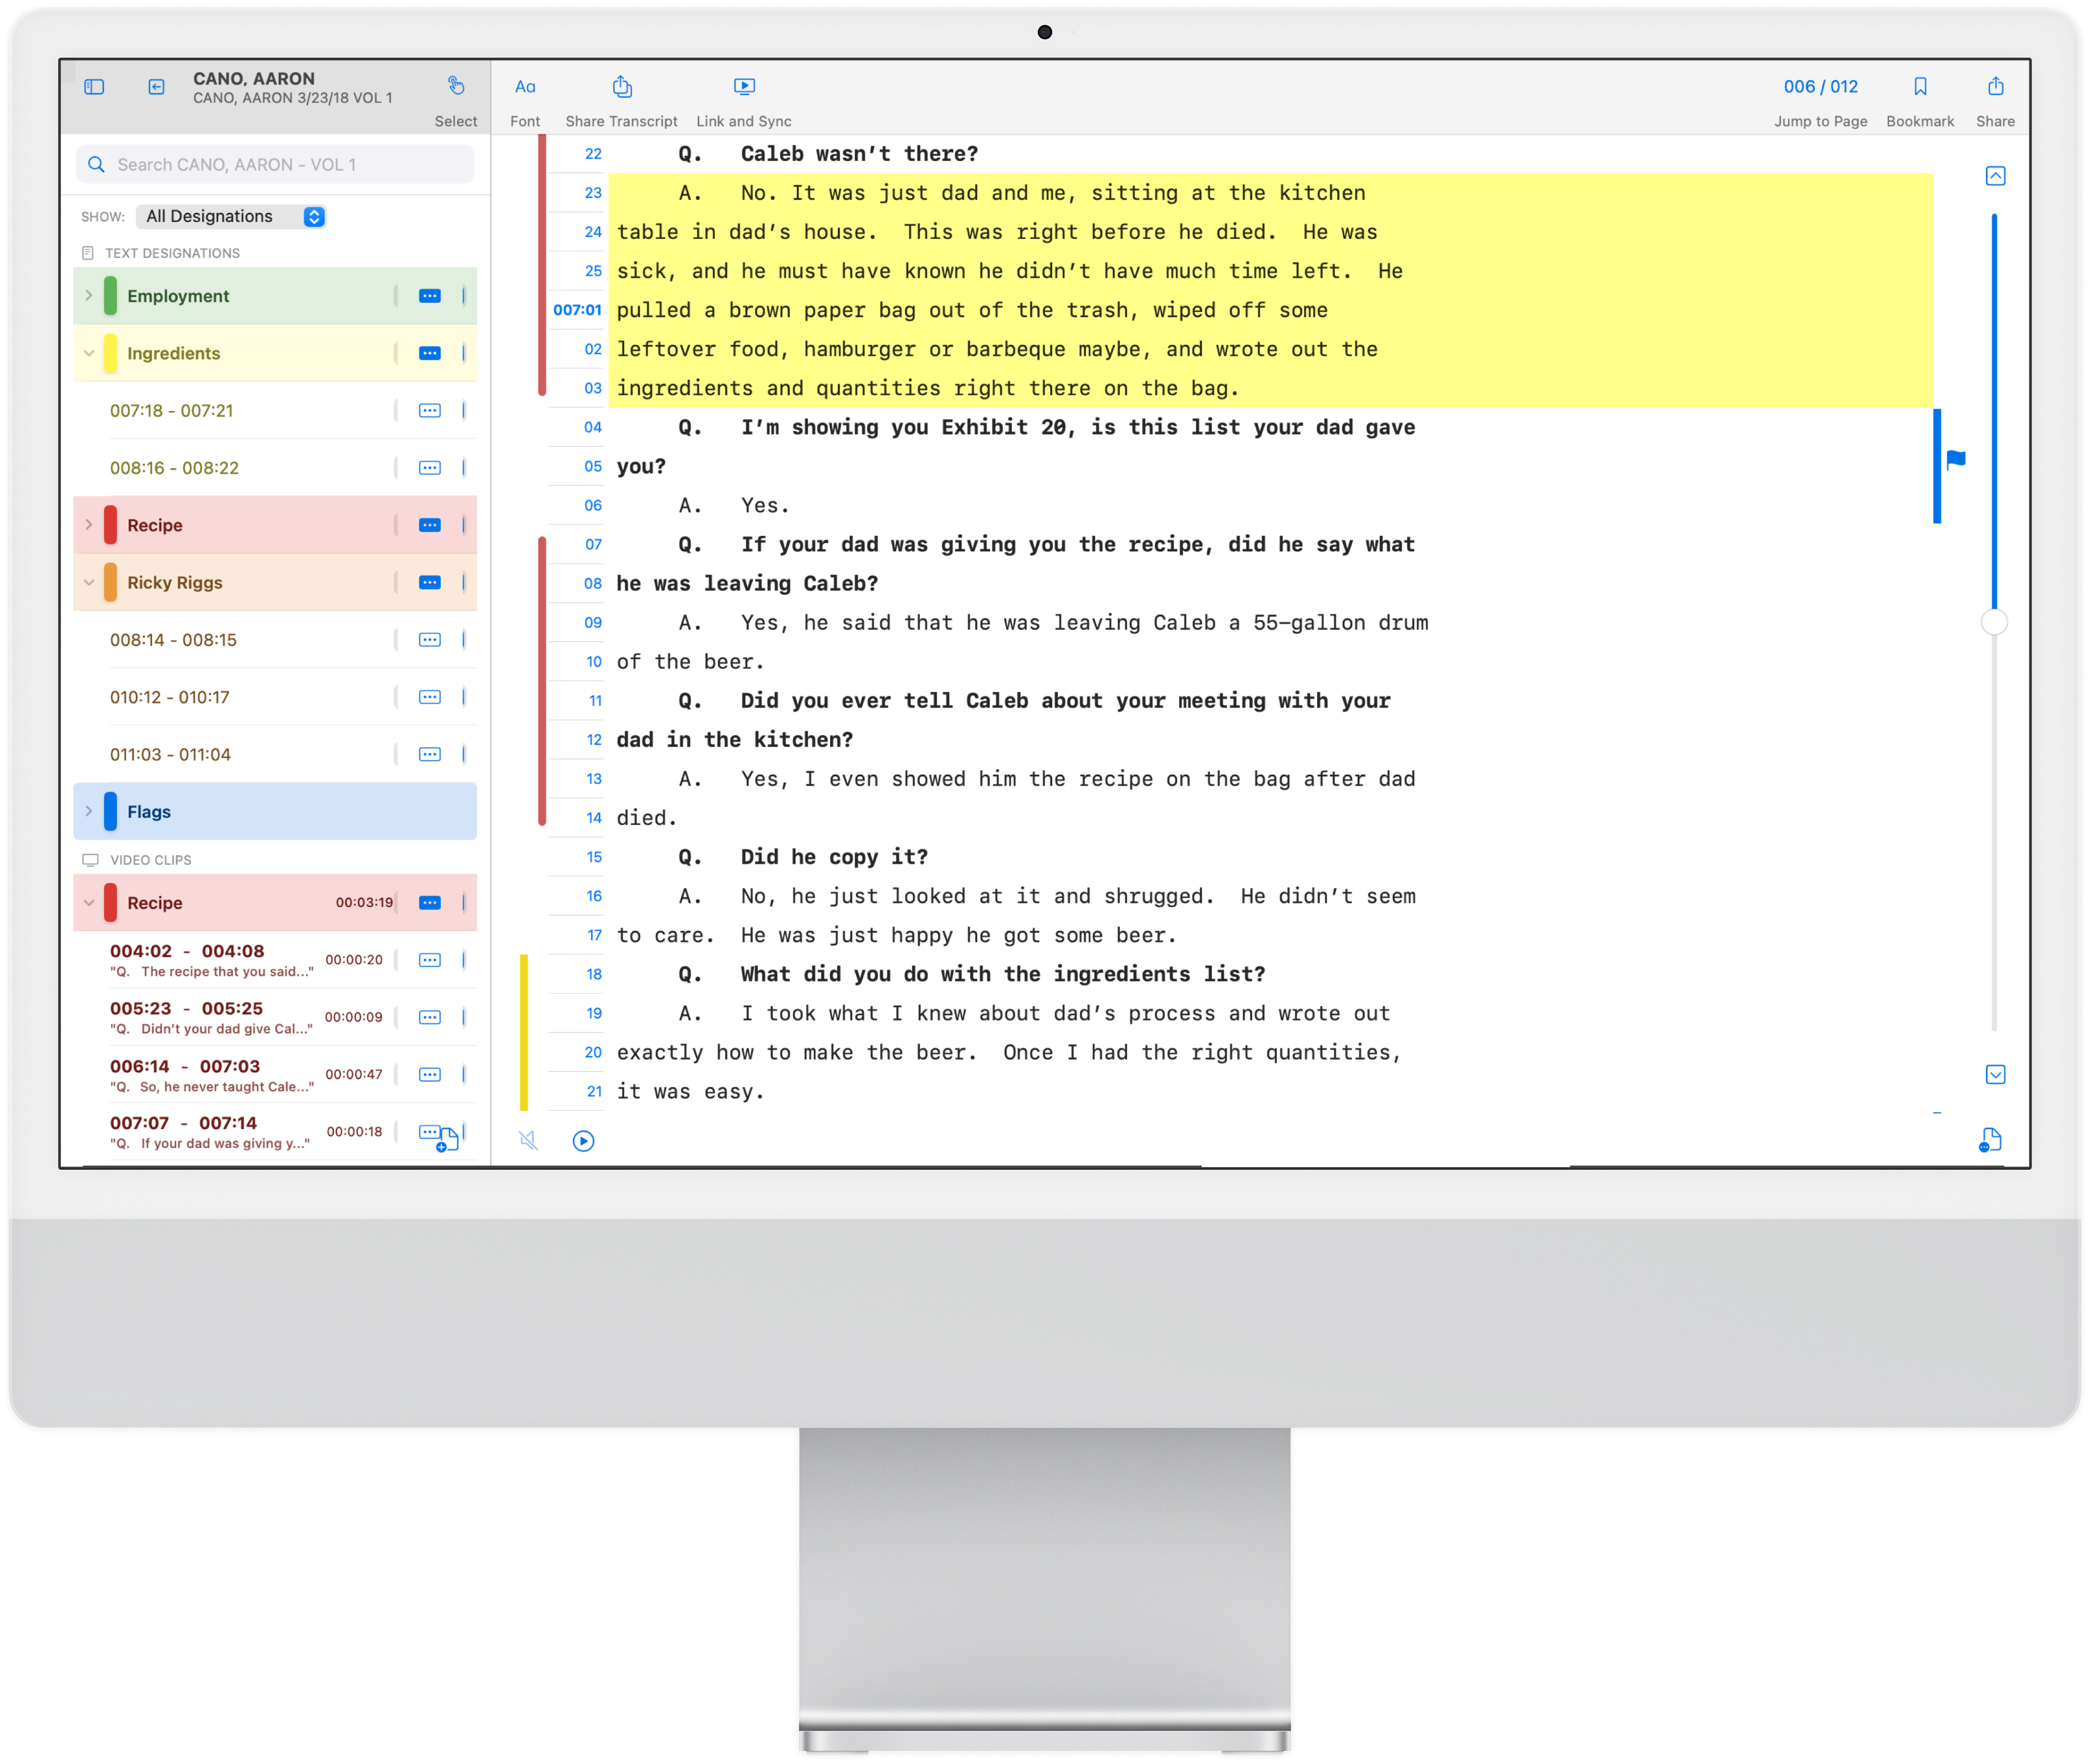Toggle the mute speaker icon
The image size is (2090, 1764).
(529, 1140)
